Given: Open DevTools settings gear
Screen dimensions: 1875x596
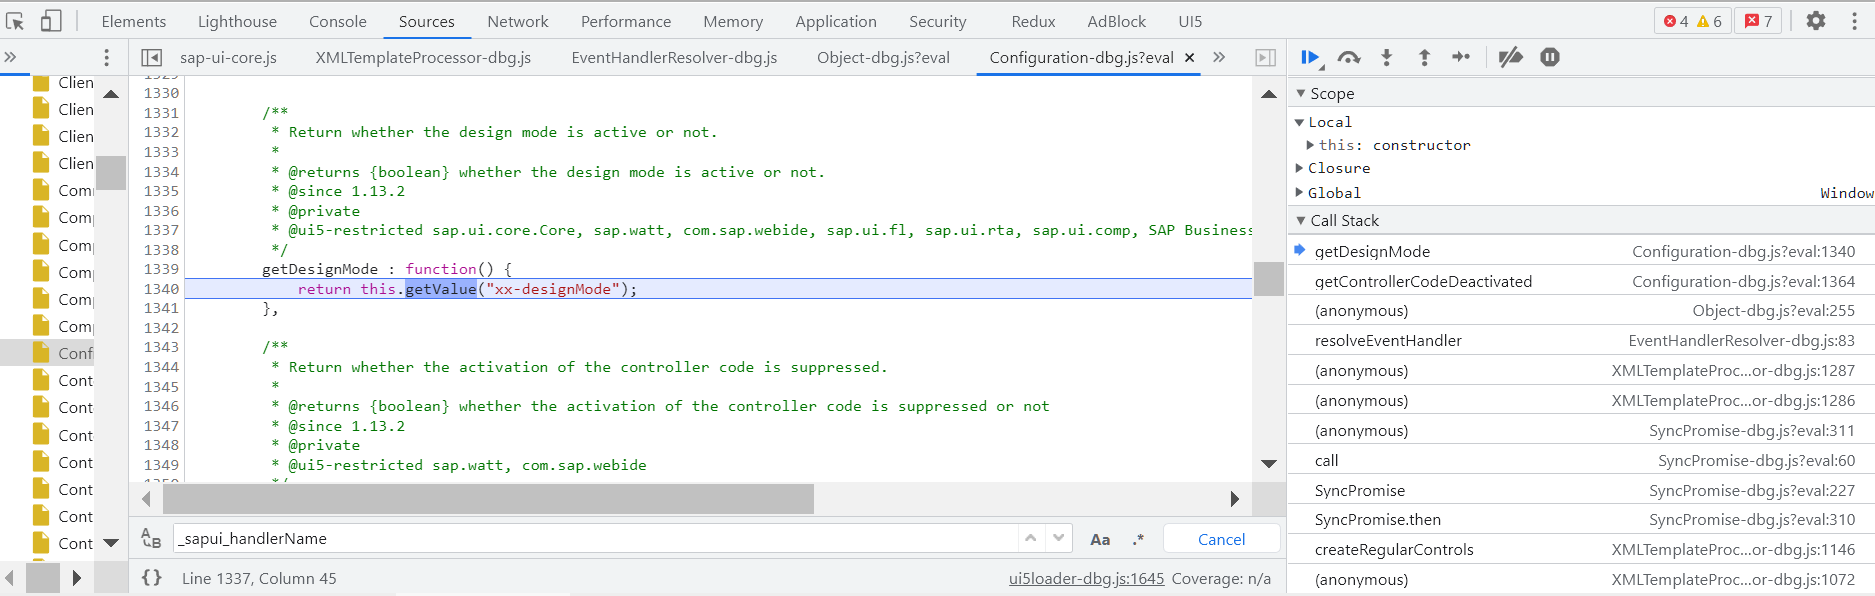Looking at the screenshot, I should (1816, 21).
